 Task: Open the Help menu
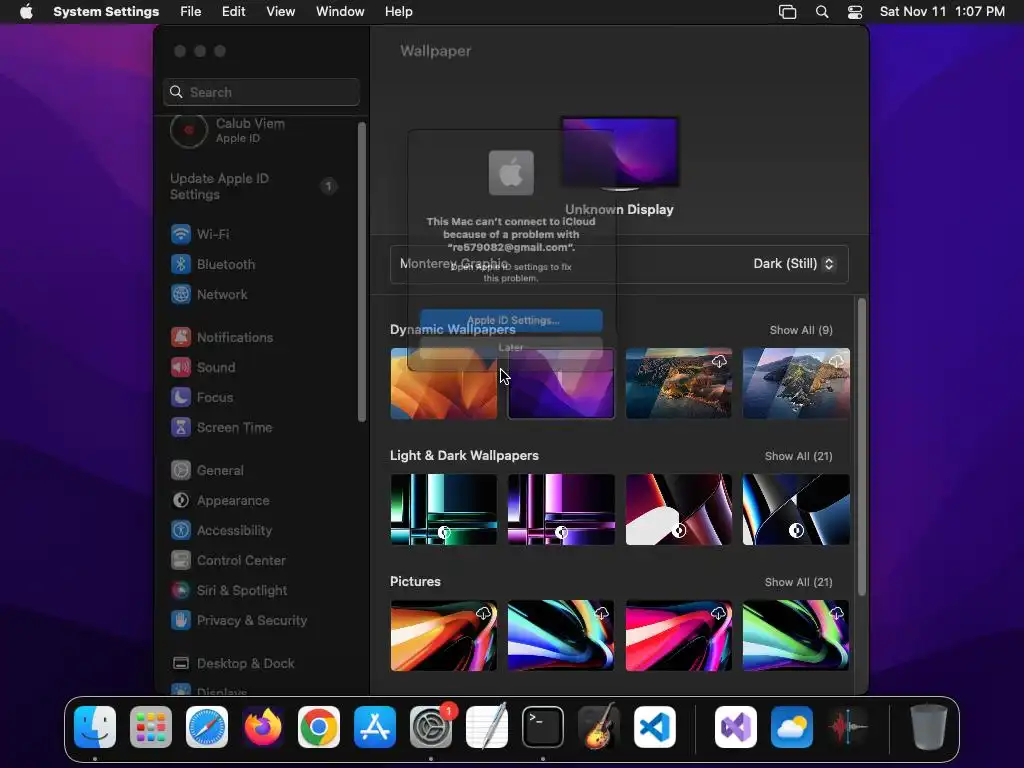tap(398, 12)
